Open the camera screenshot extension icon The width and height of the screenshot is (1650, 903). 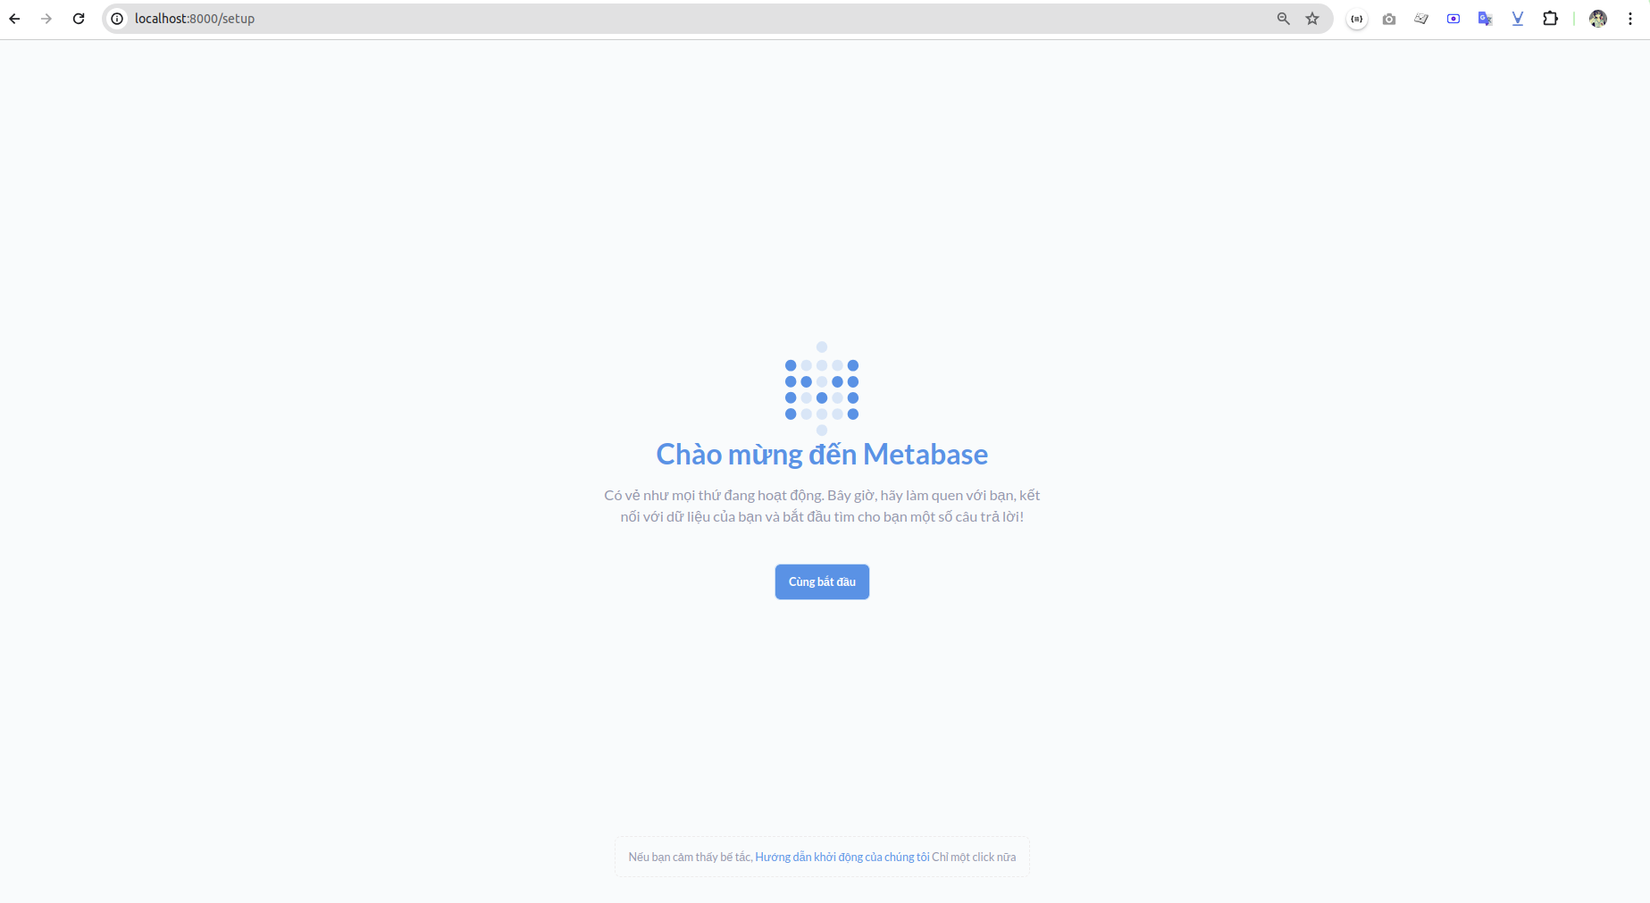1389,19
